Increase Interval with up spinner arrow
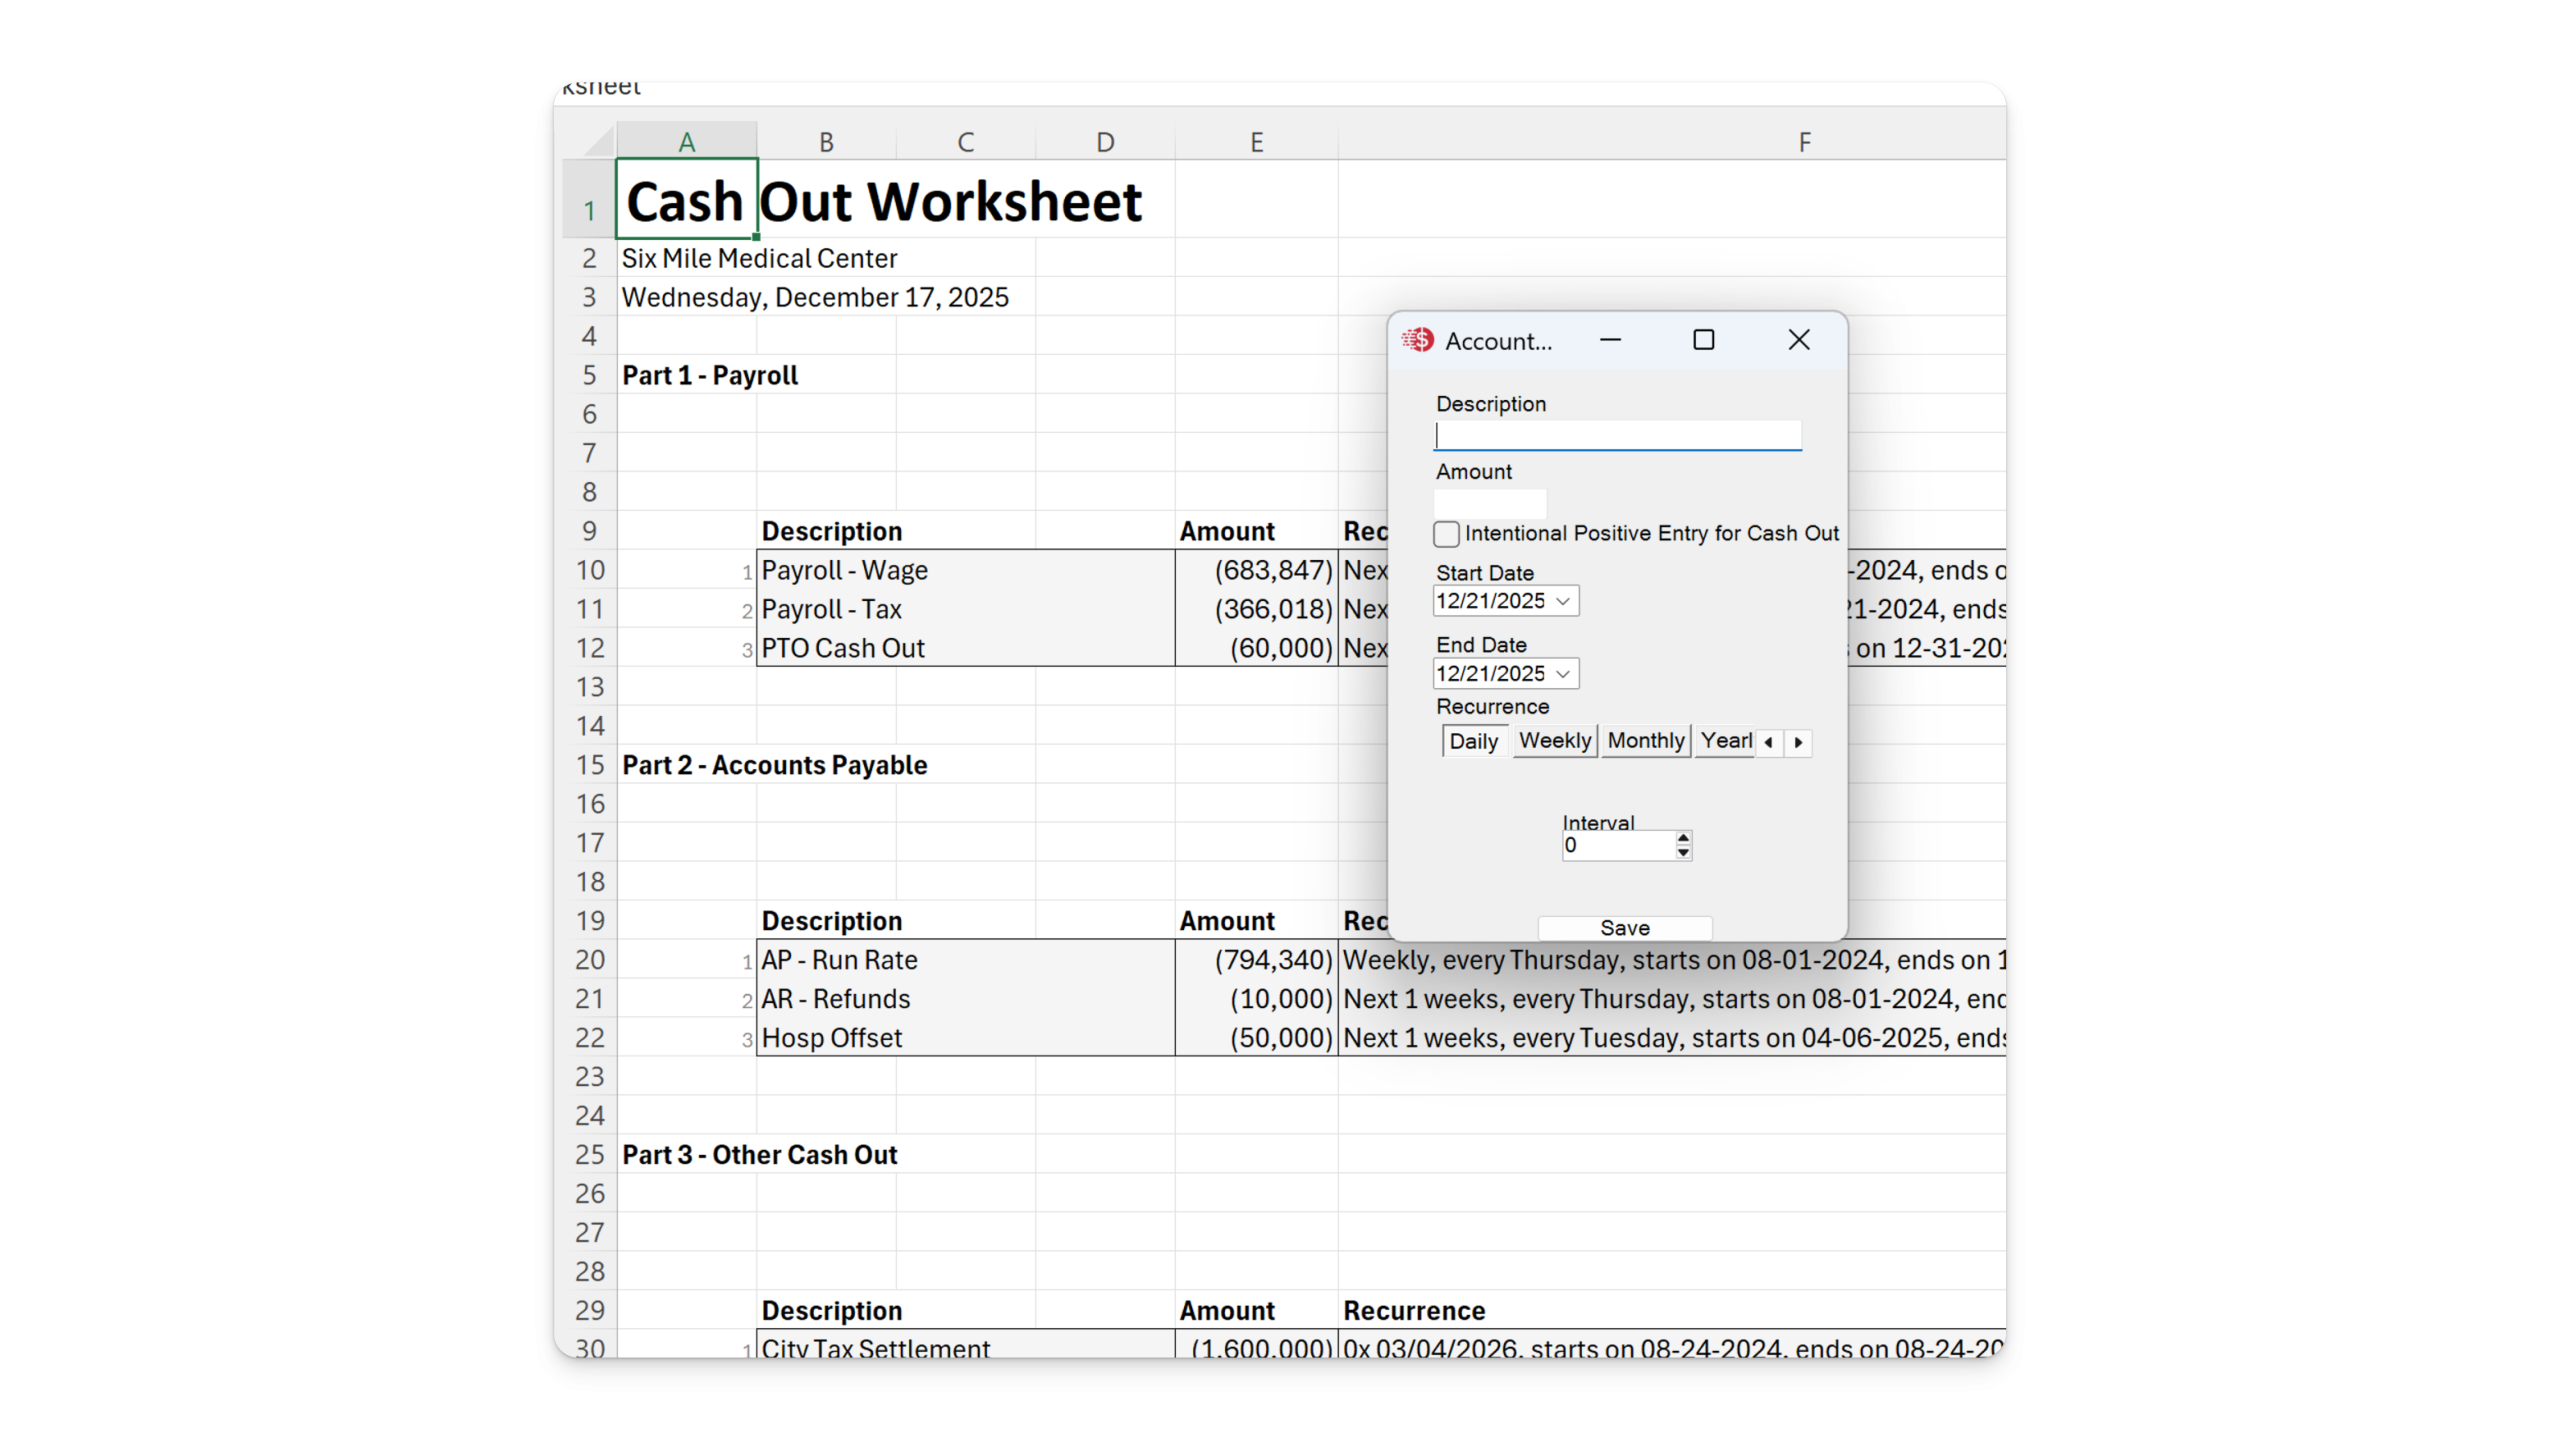The width and height of the screenshot is (2560, 1440). click(x=1683, y=838)
